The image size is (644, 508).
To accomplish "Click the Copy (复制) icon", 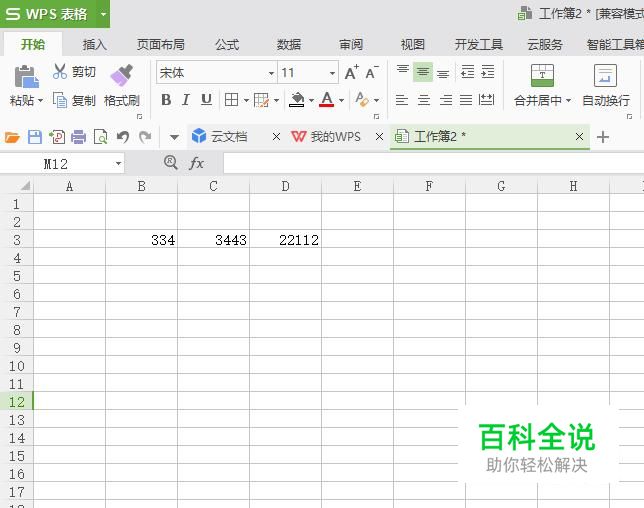I will point(60,100).
